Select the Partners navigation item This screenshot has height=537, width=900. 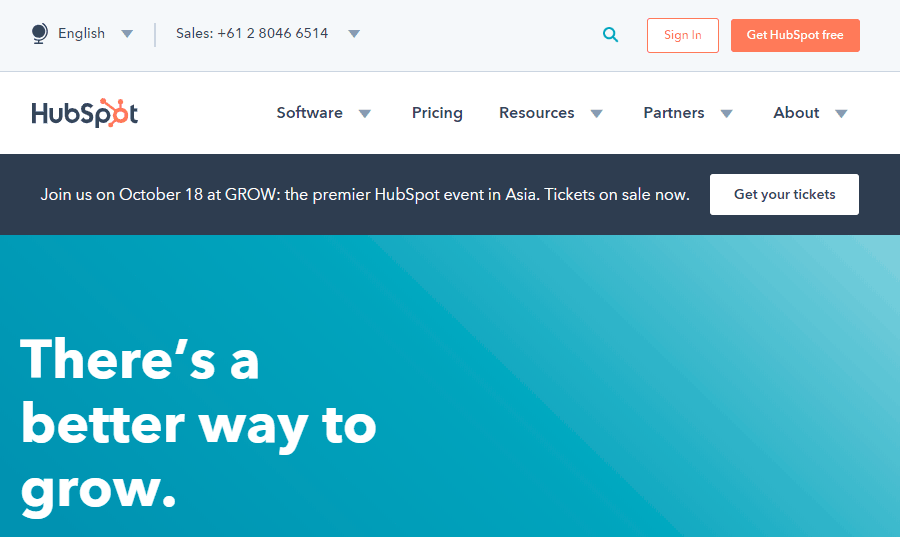click(x=674, y=112)
